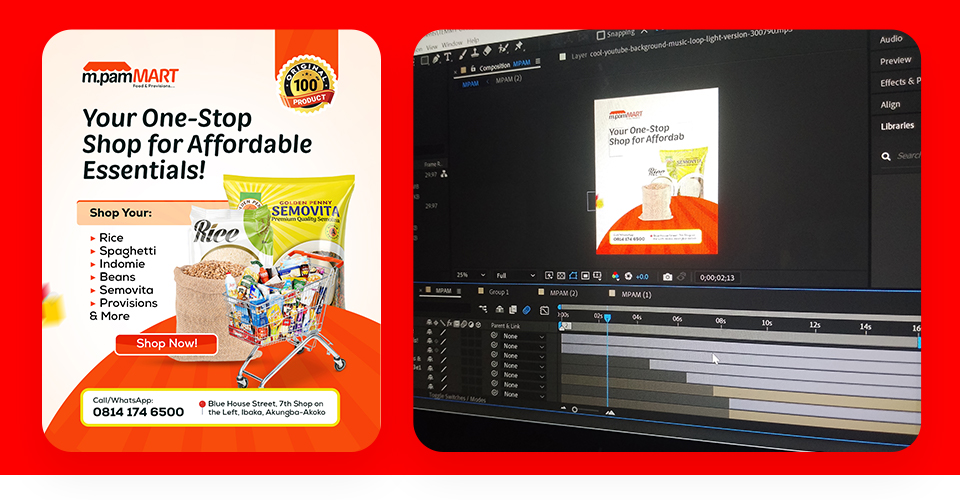This screenshot has height=500, width=960.
Task: Open fourth layer's Parent None dropdown
Action: click(x=524, y=365)
